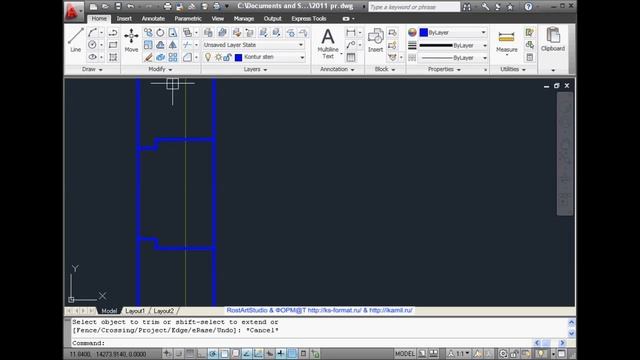Click the keyword or phrase search field
This screenshot has width=640, height=360.
tap(414, 7)
